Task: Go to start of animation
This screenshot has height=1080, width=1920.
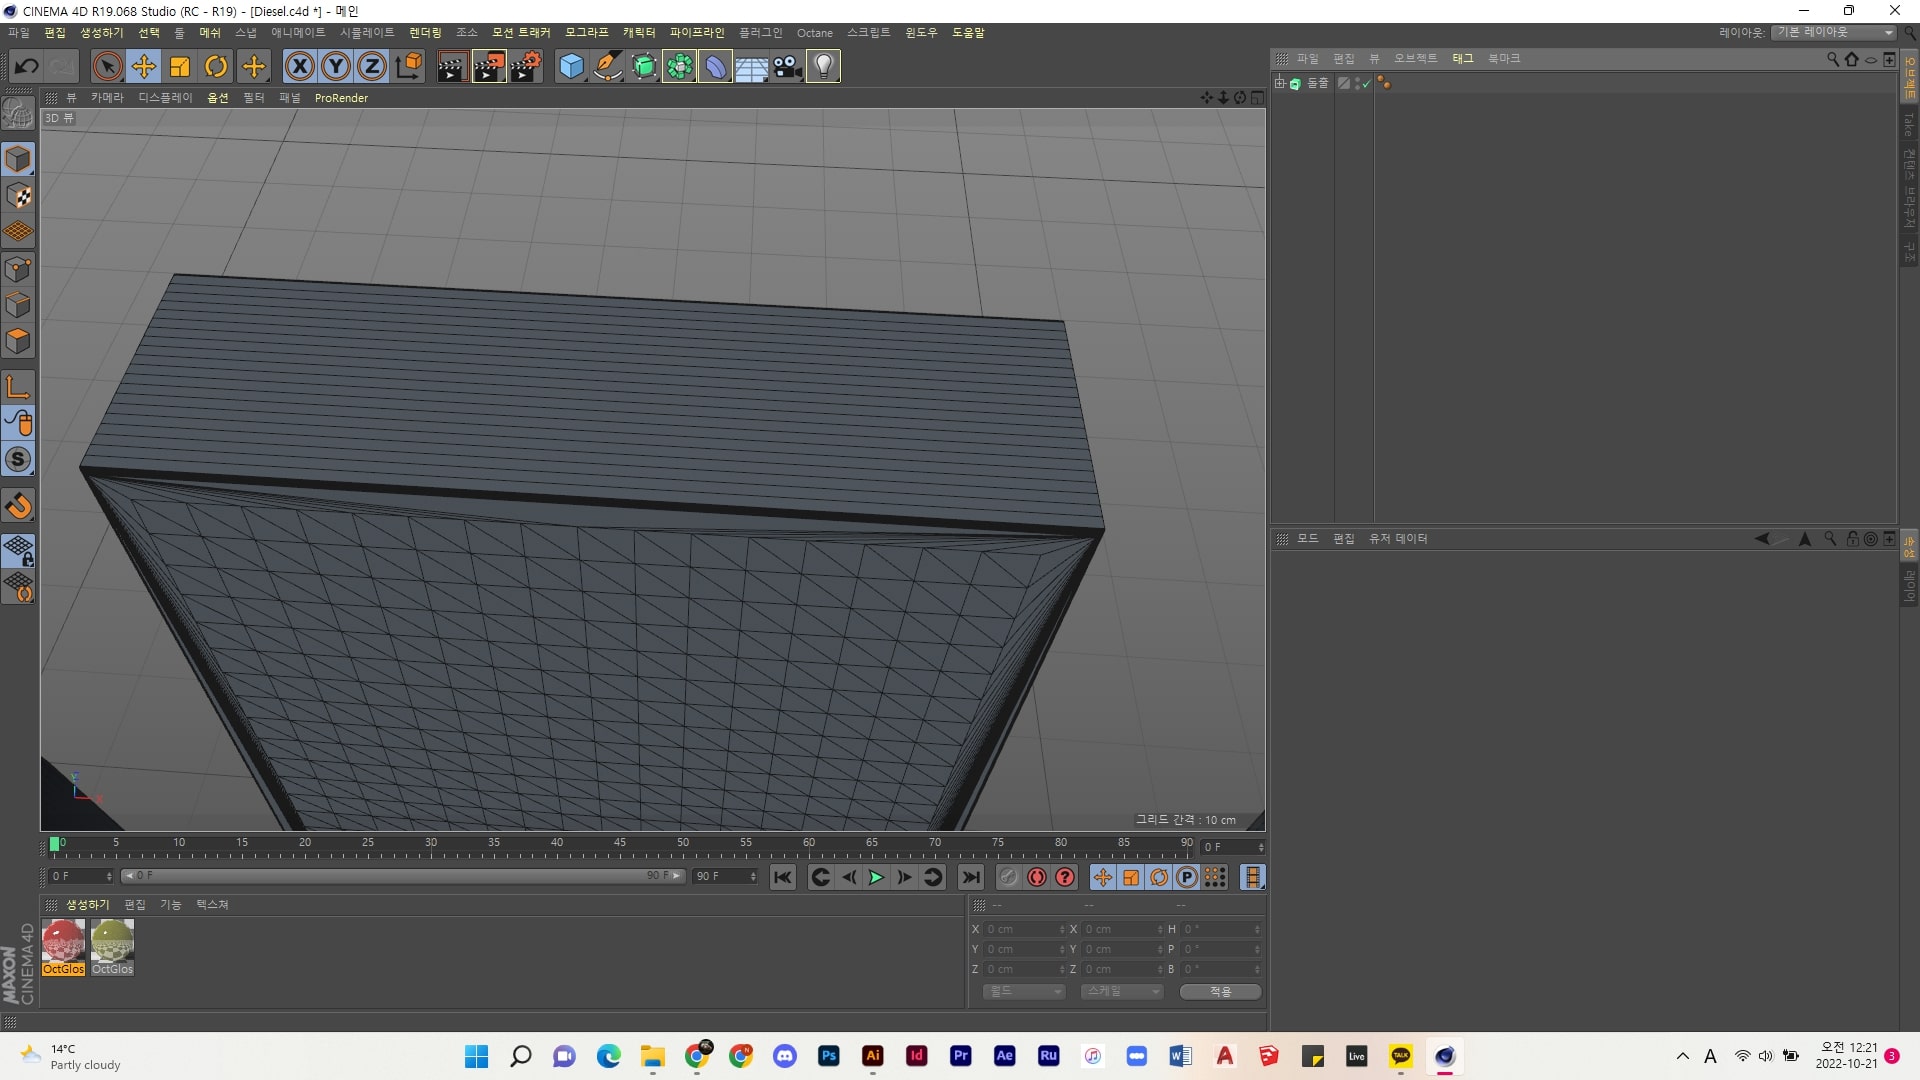Action: click(783, 877)
